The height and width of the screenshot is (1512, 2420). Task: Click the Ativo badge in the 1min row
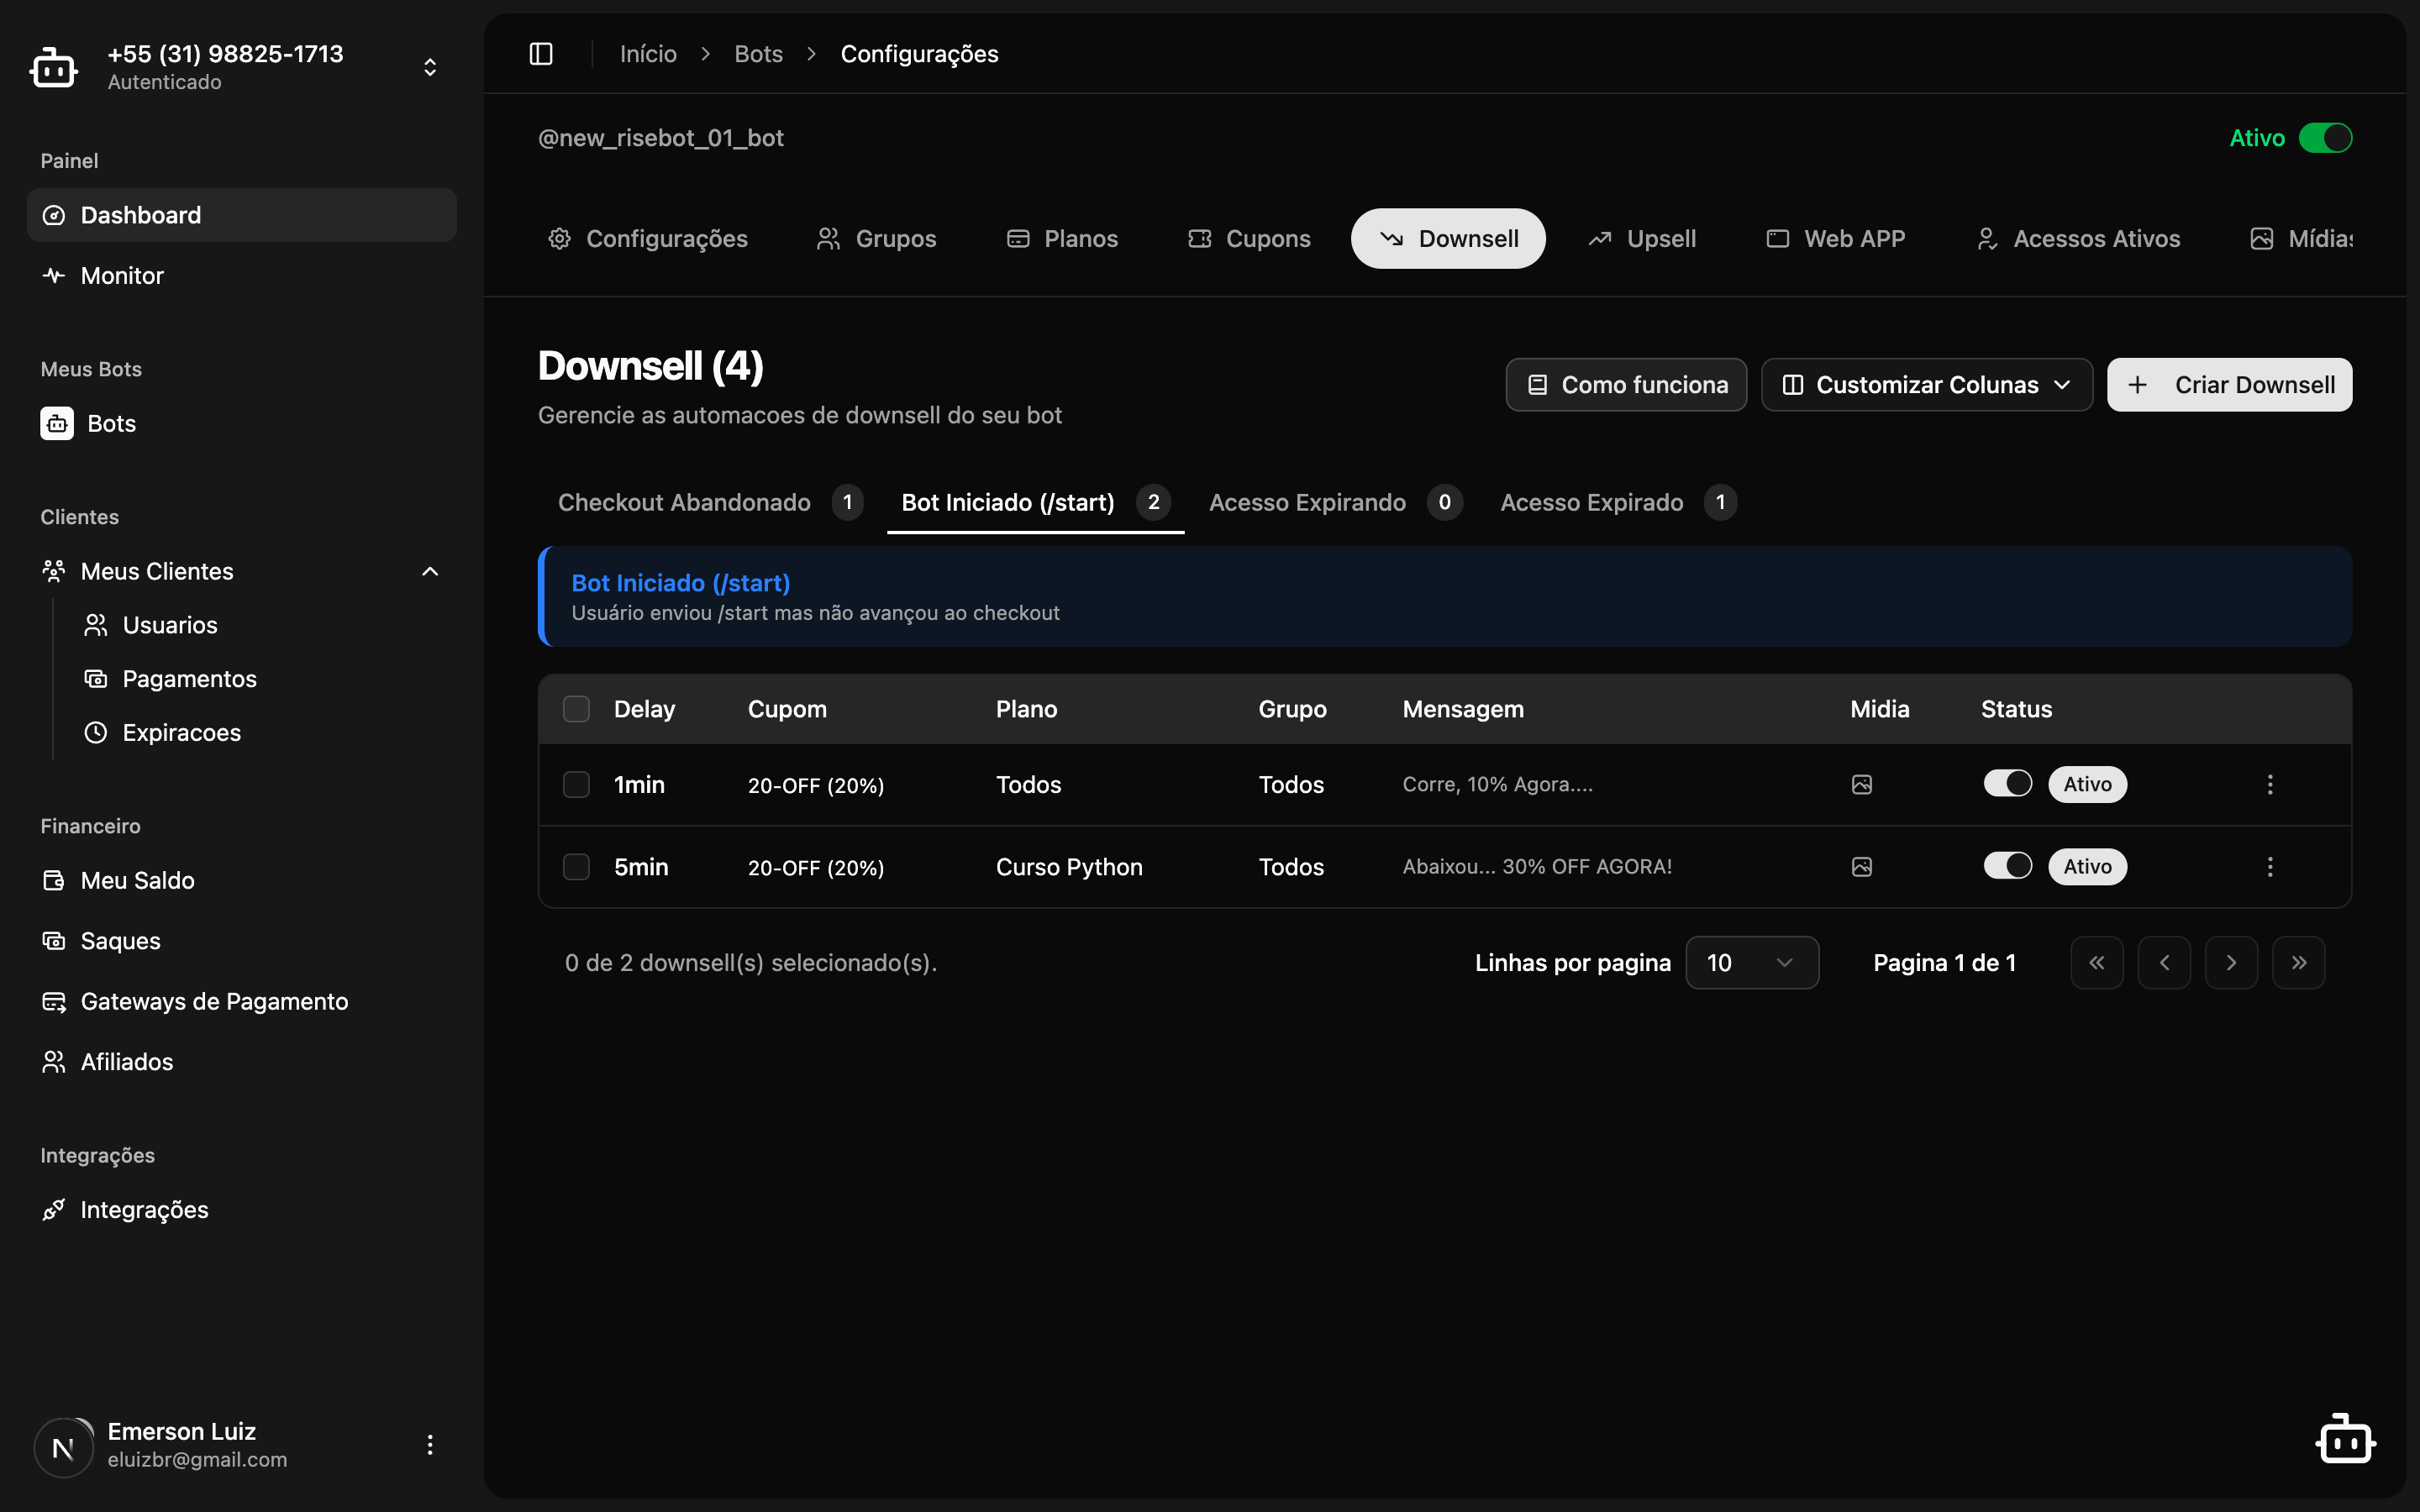[x=2087, y=784]
